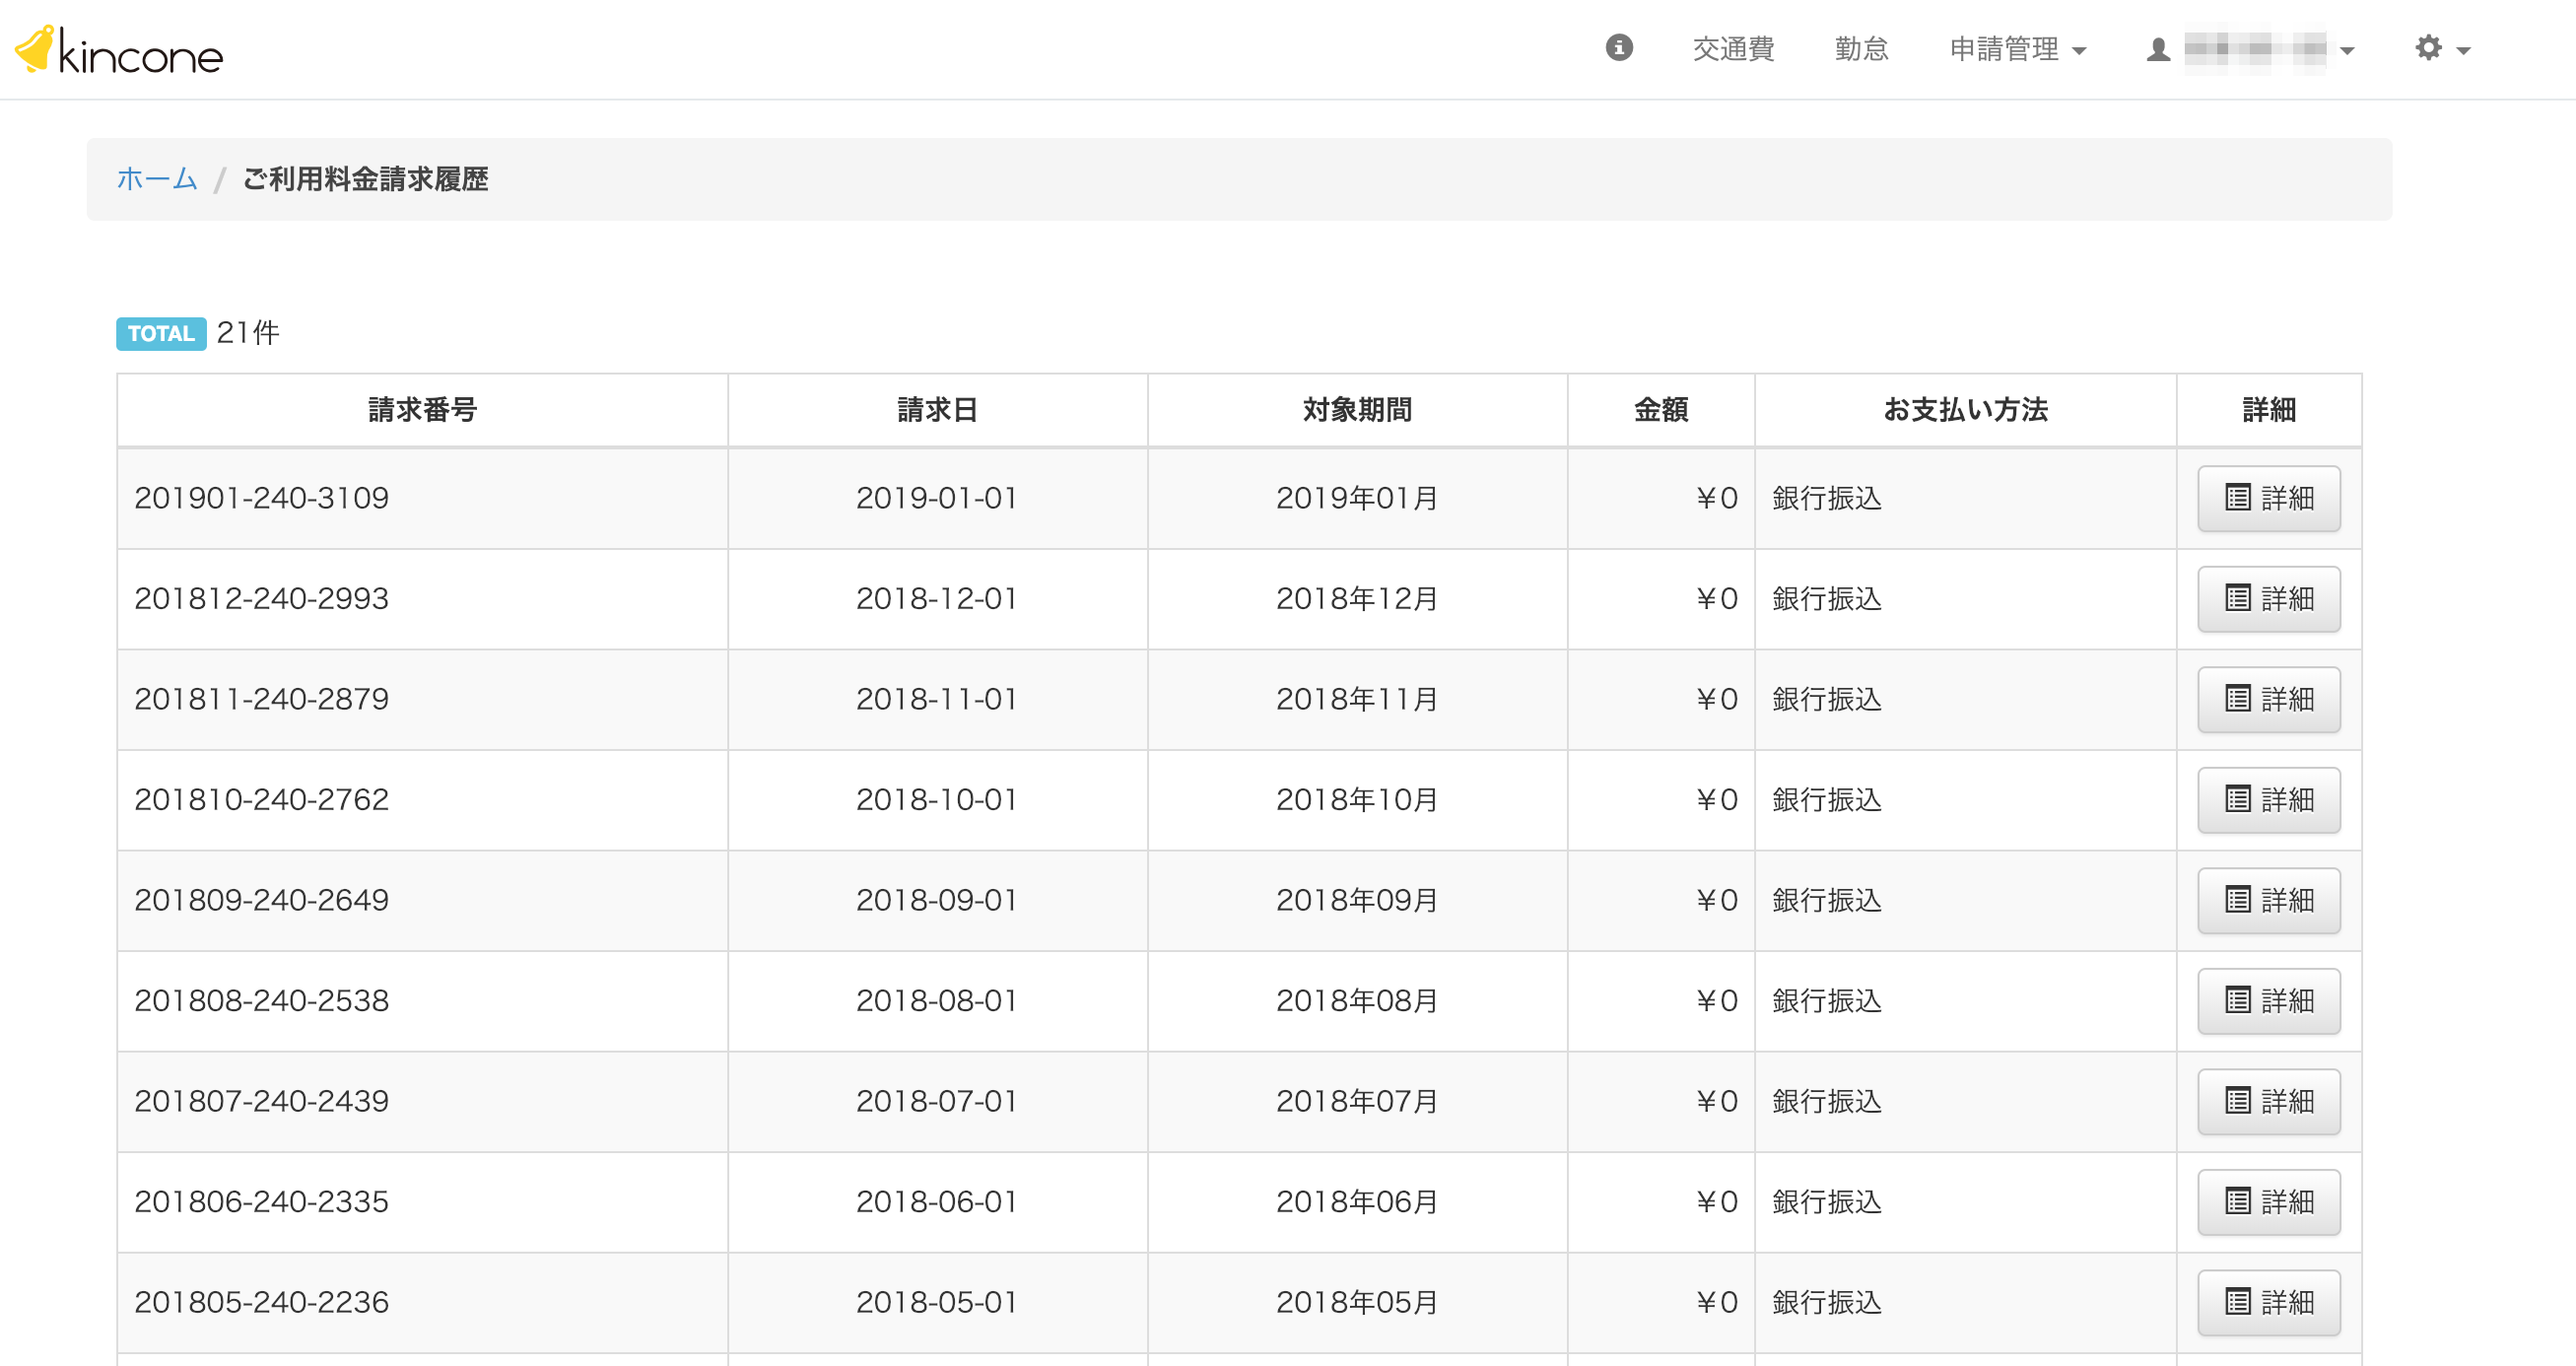
Task: View details of 2018年09月 invoice
Action: (2268, 900)
